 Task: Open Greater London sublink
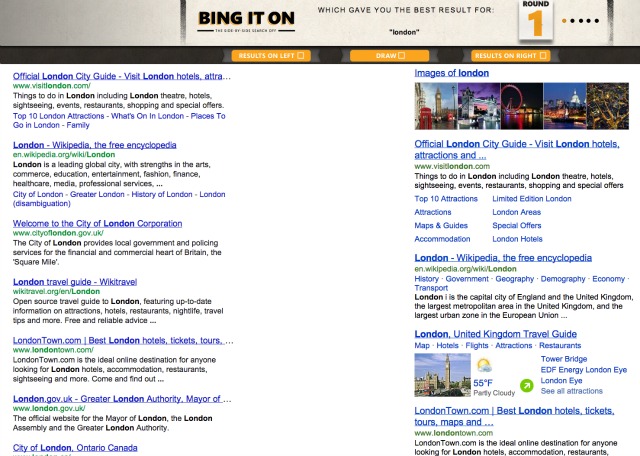[97, 194]
